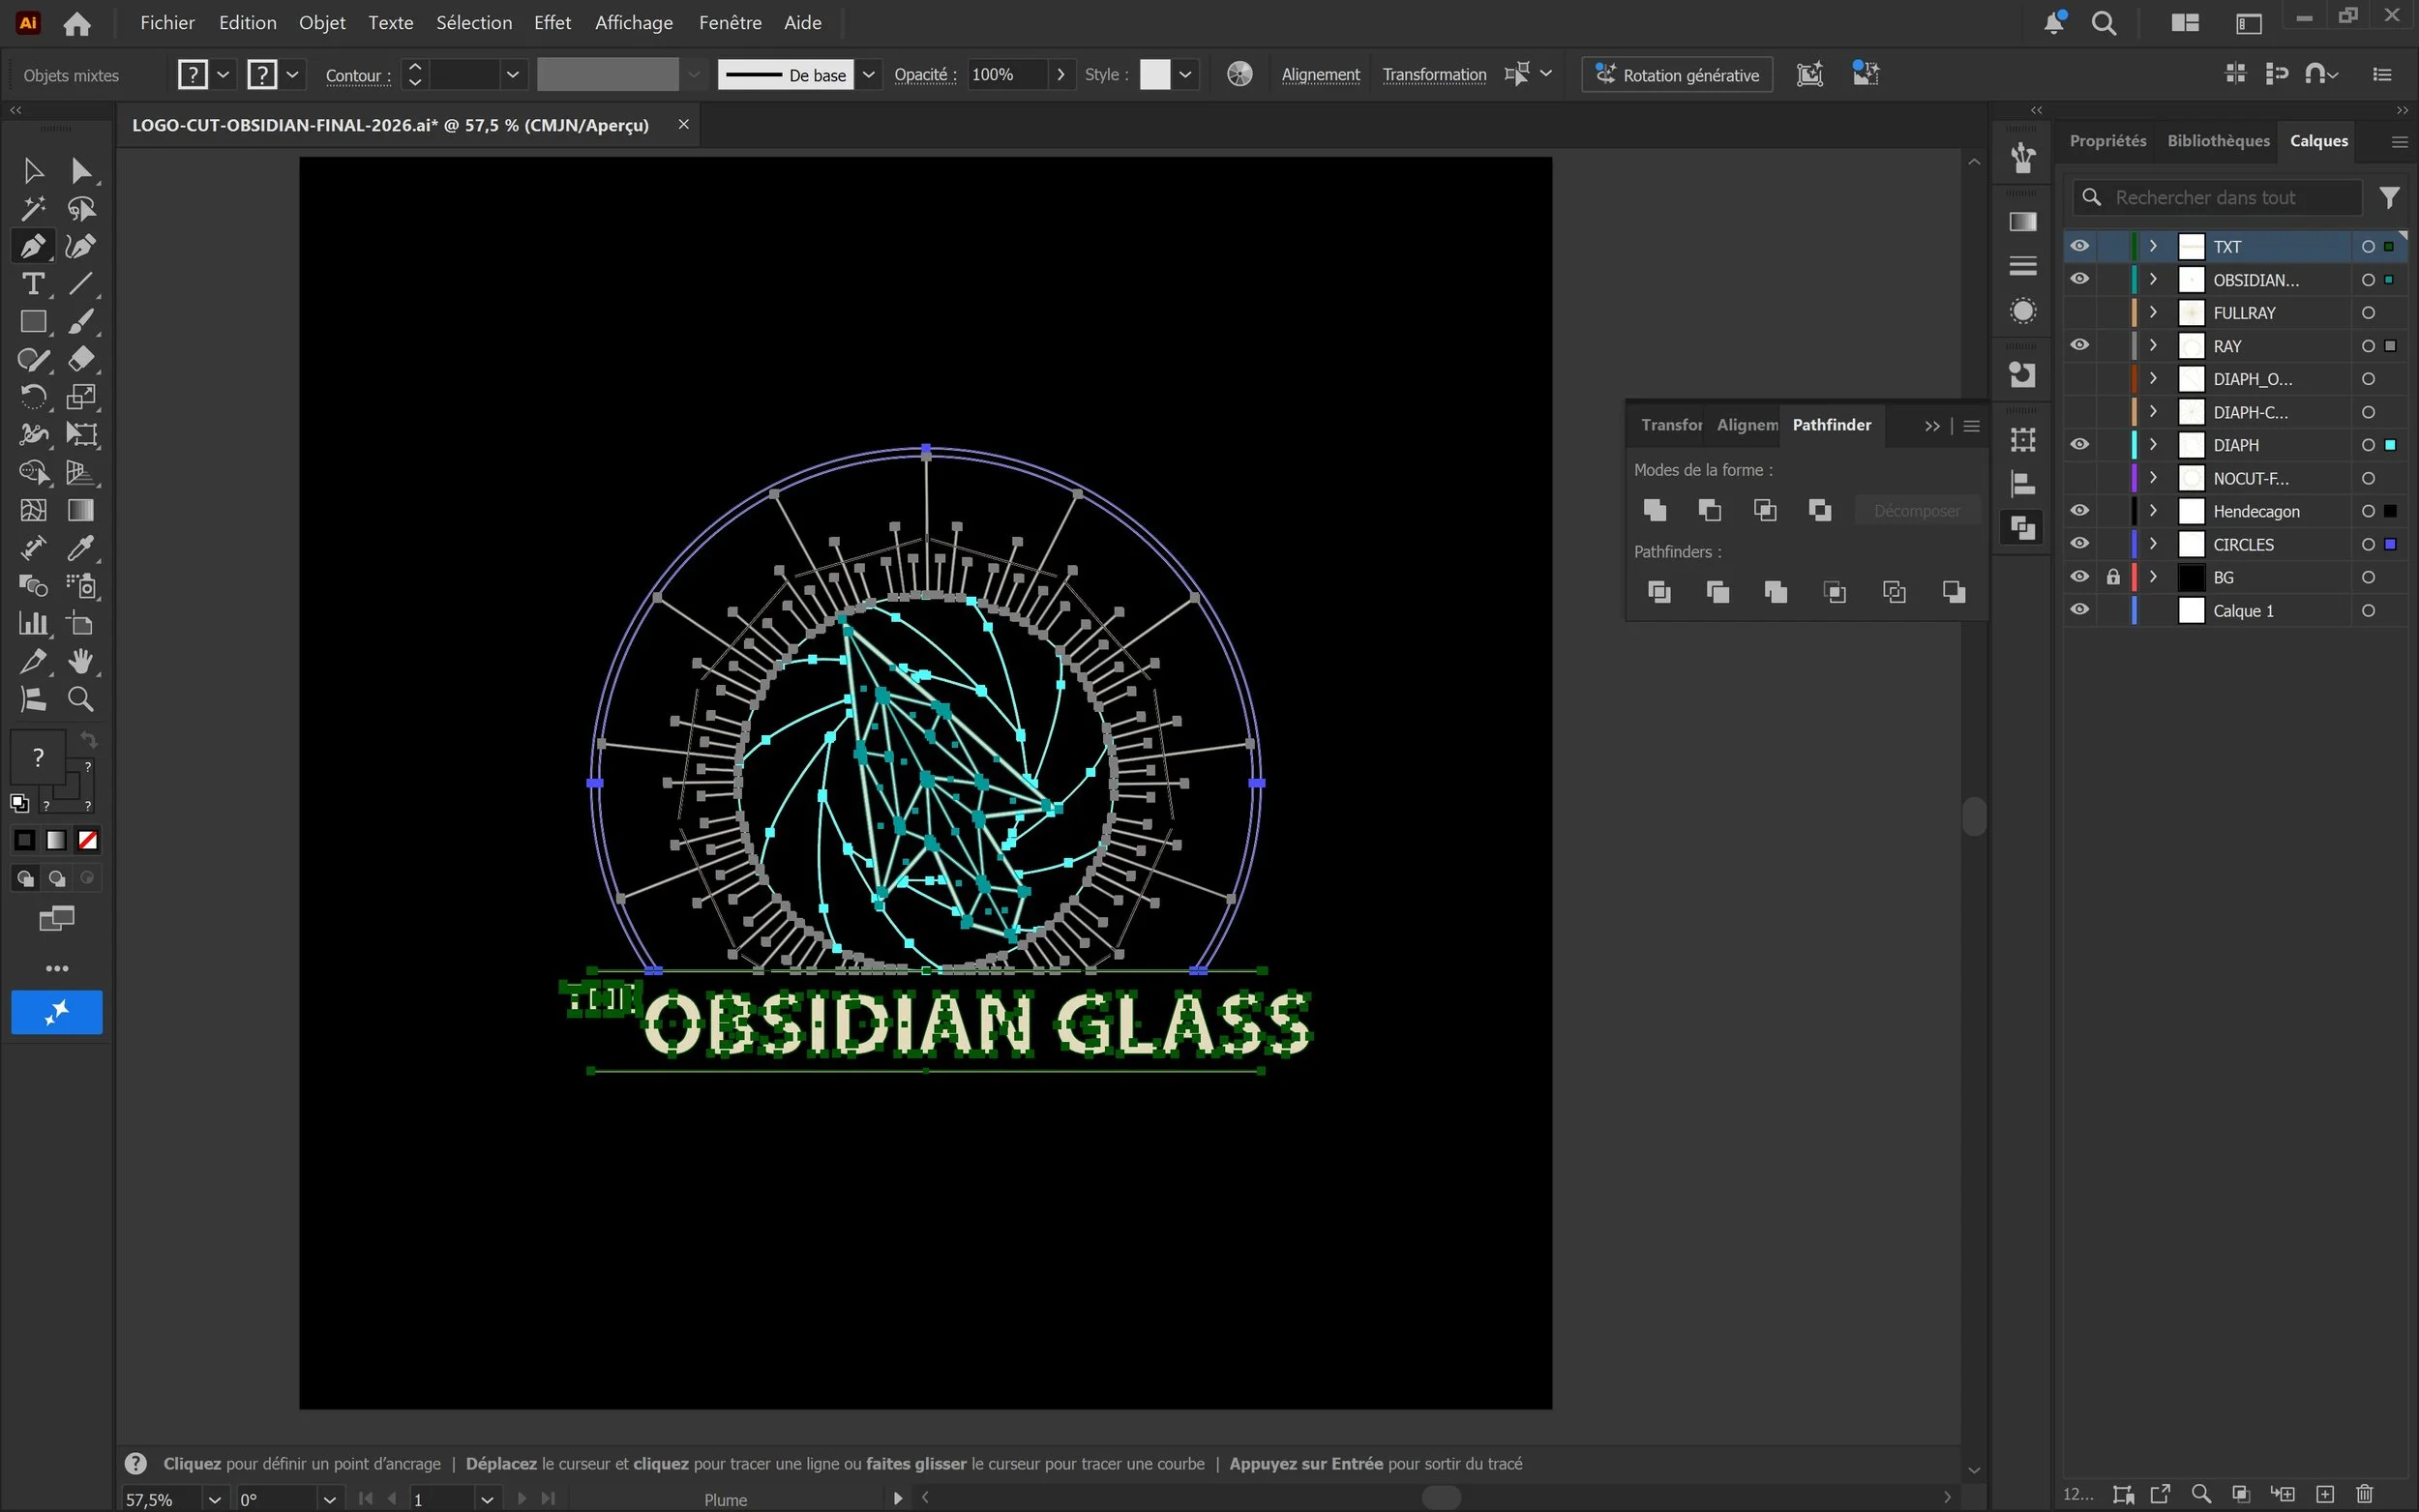This screenshot has width=2419, height=1512.
Task: Select the Magic Wand tool
Action: tap(32, 209)
